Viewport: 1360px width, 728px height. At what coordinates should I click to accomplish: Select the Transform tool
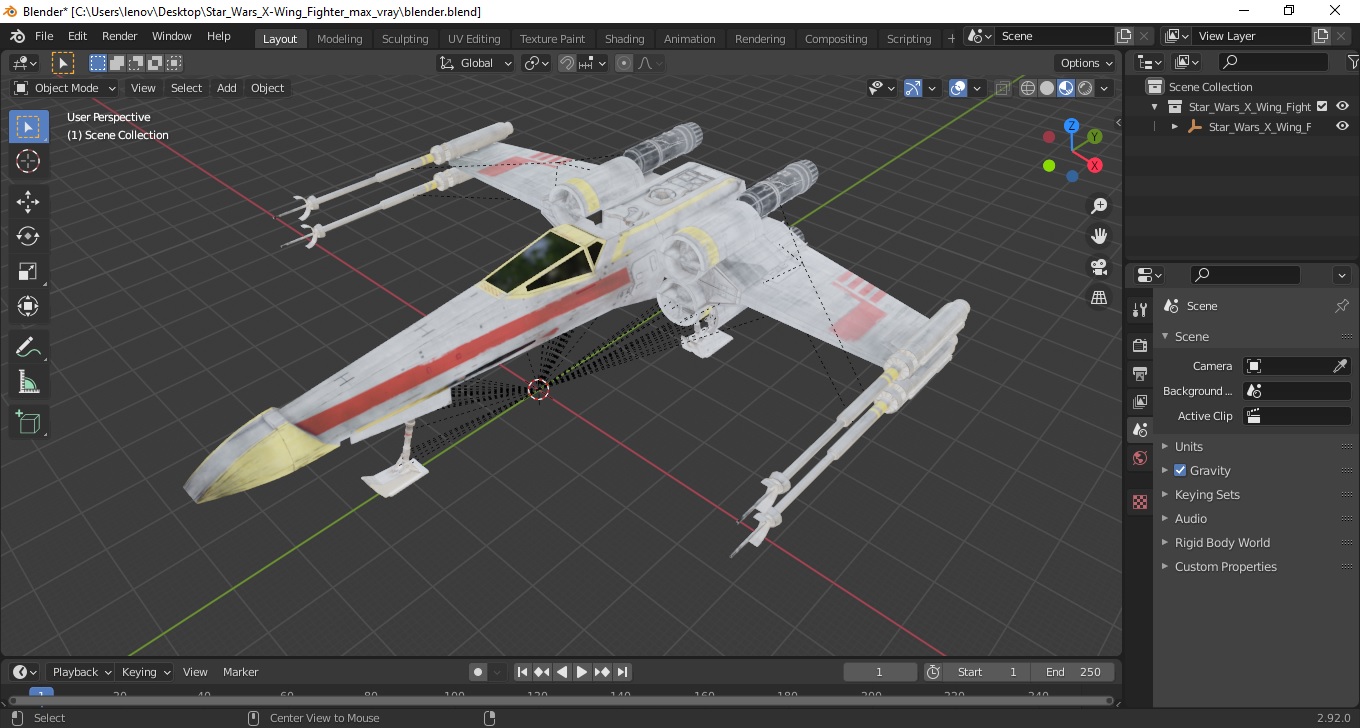(28, 305)
